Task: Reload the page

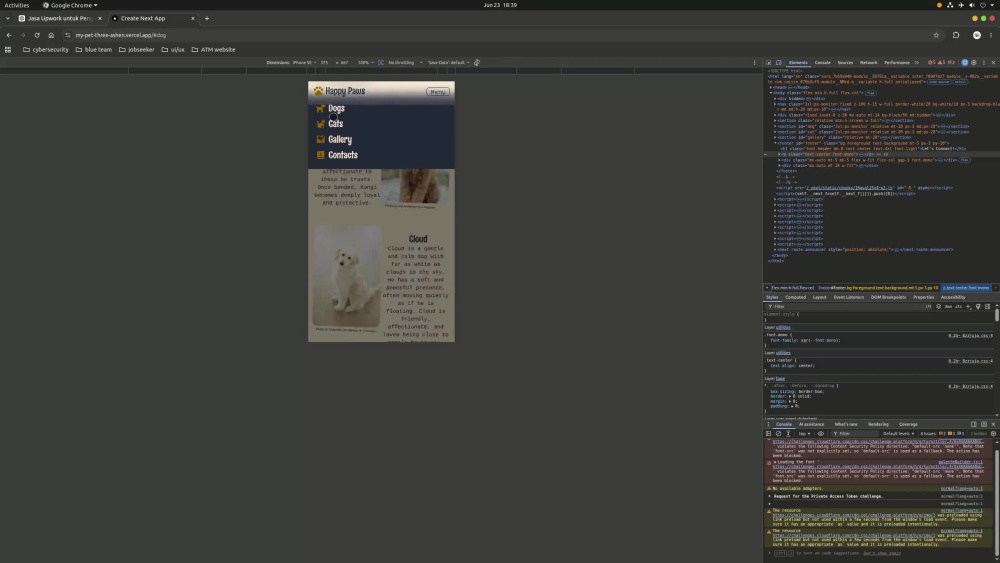Action: [x=37, y=35]
